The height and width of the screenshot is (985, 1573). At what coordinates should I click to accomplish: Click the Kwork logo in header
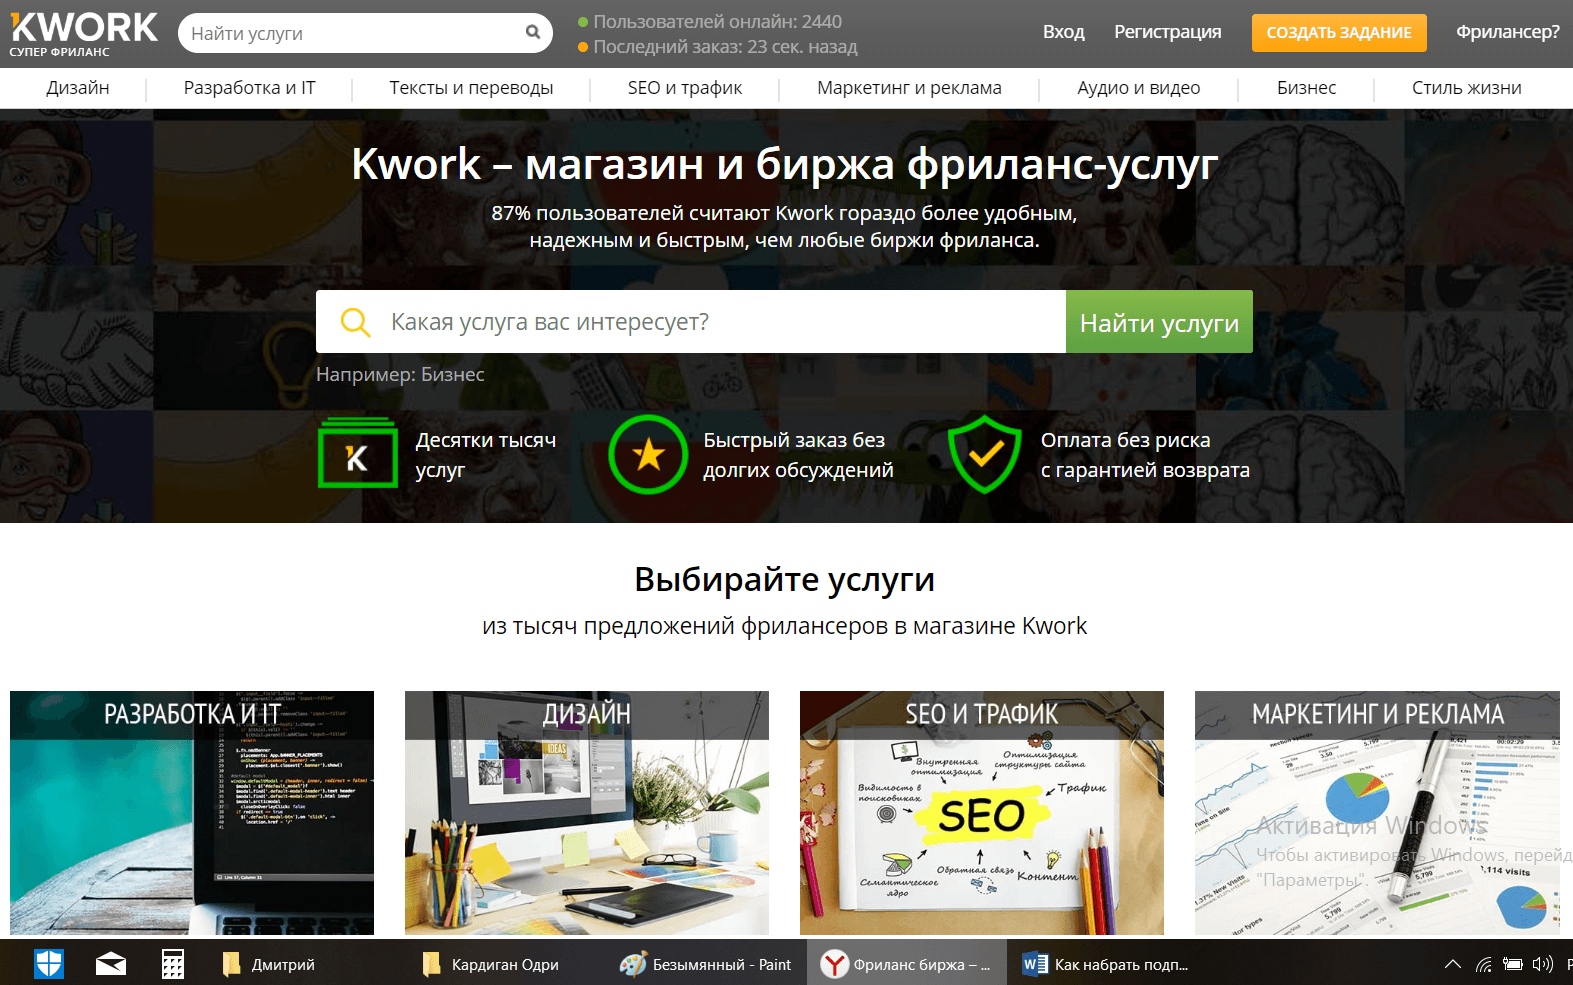84,33
